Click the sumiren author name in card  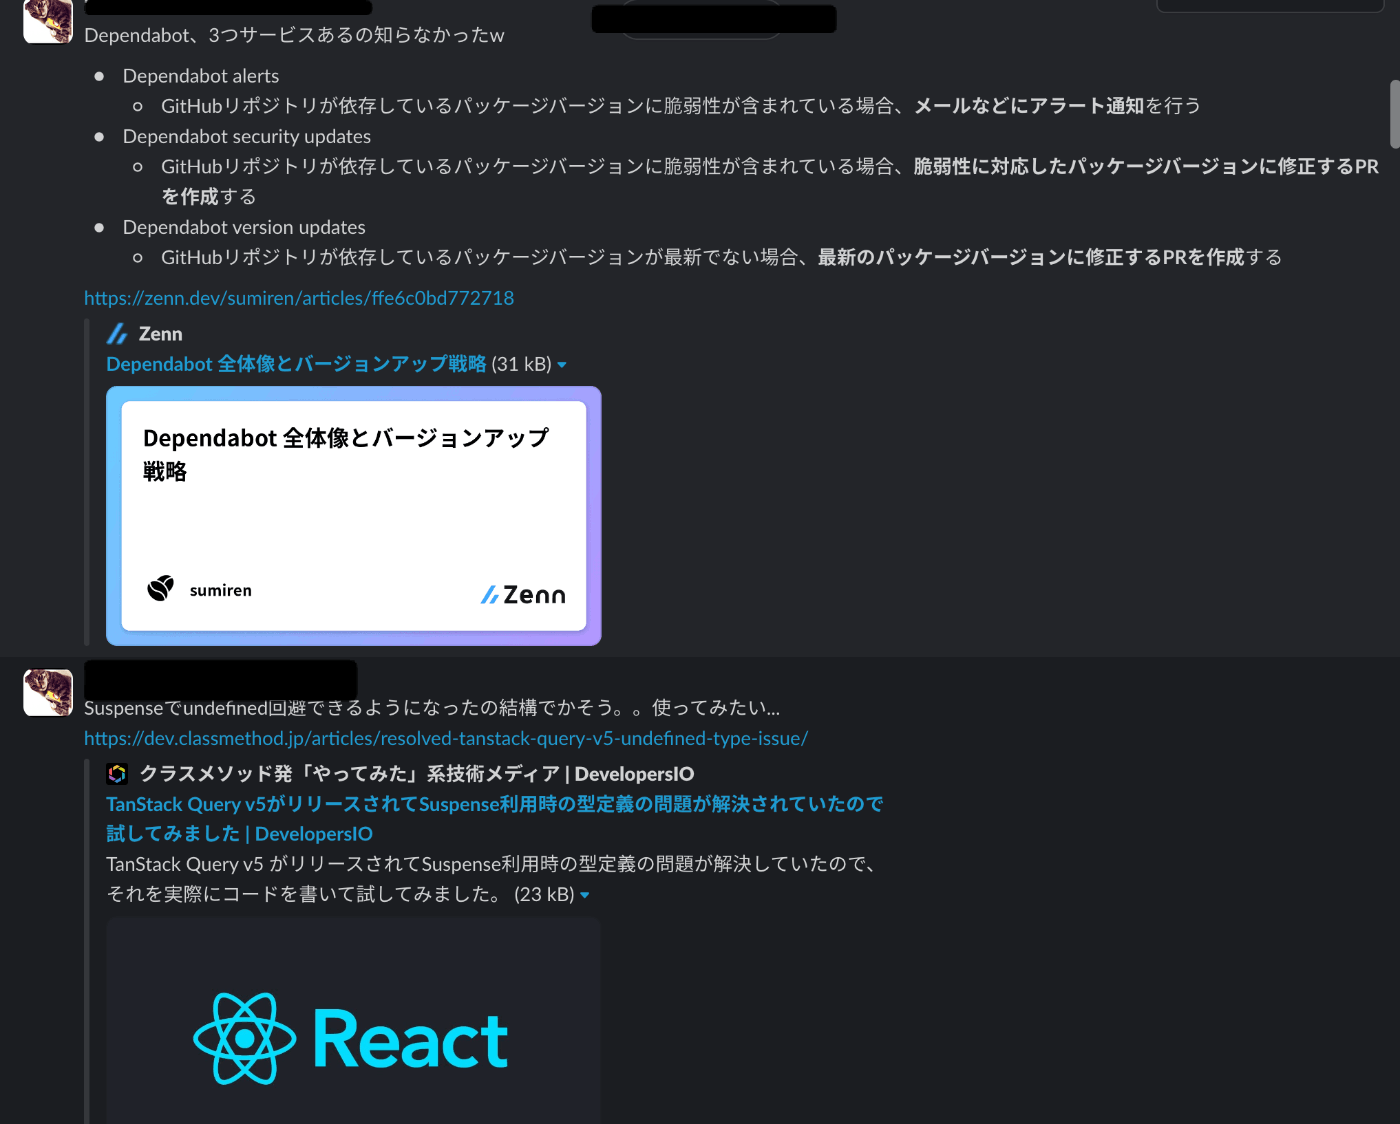coord(221,590)
